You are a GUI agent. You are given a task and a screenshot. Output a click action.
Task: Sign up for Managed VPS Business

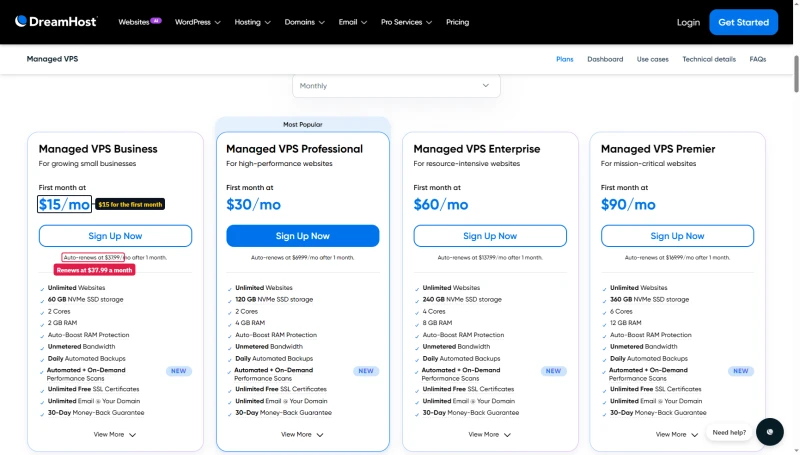click(115, 236)
